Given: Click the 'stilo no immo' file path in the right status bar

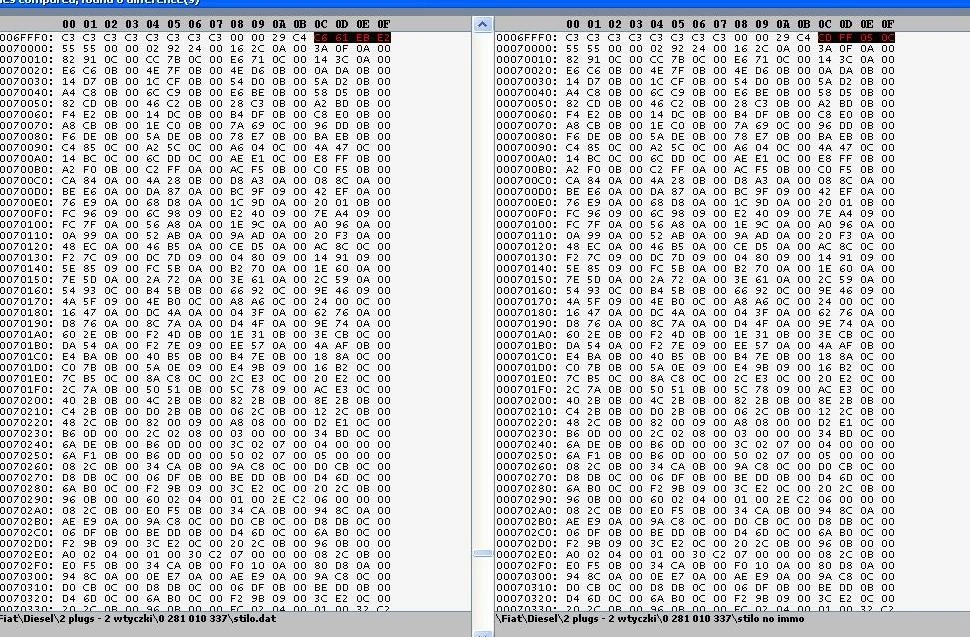Looking at the screenshot, I should tap(650, 618).
